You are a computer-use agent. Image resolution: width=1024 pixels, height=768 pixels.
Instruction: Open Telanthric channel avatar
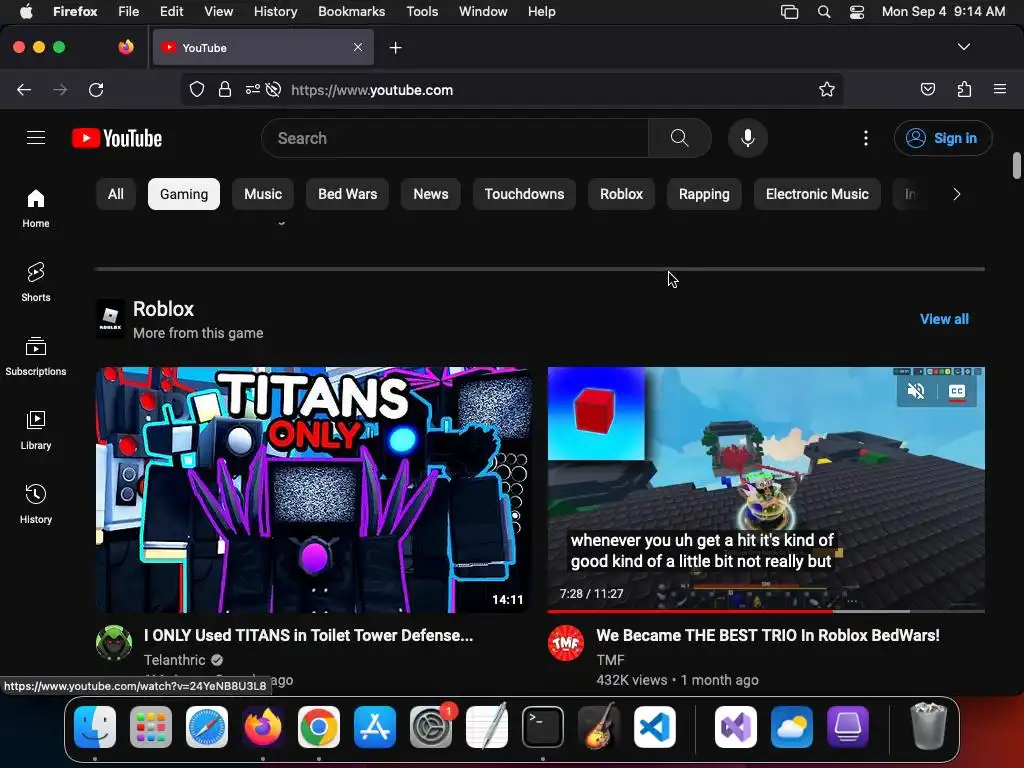coord(114,643)
